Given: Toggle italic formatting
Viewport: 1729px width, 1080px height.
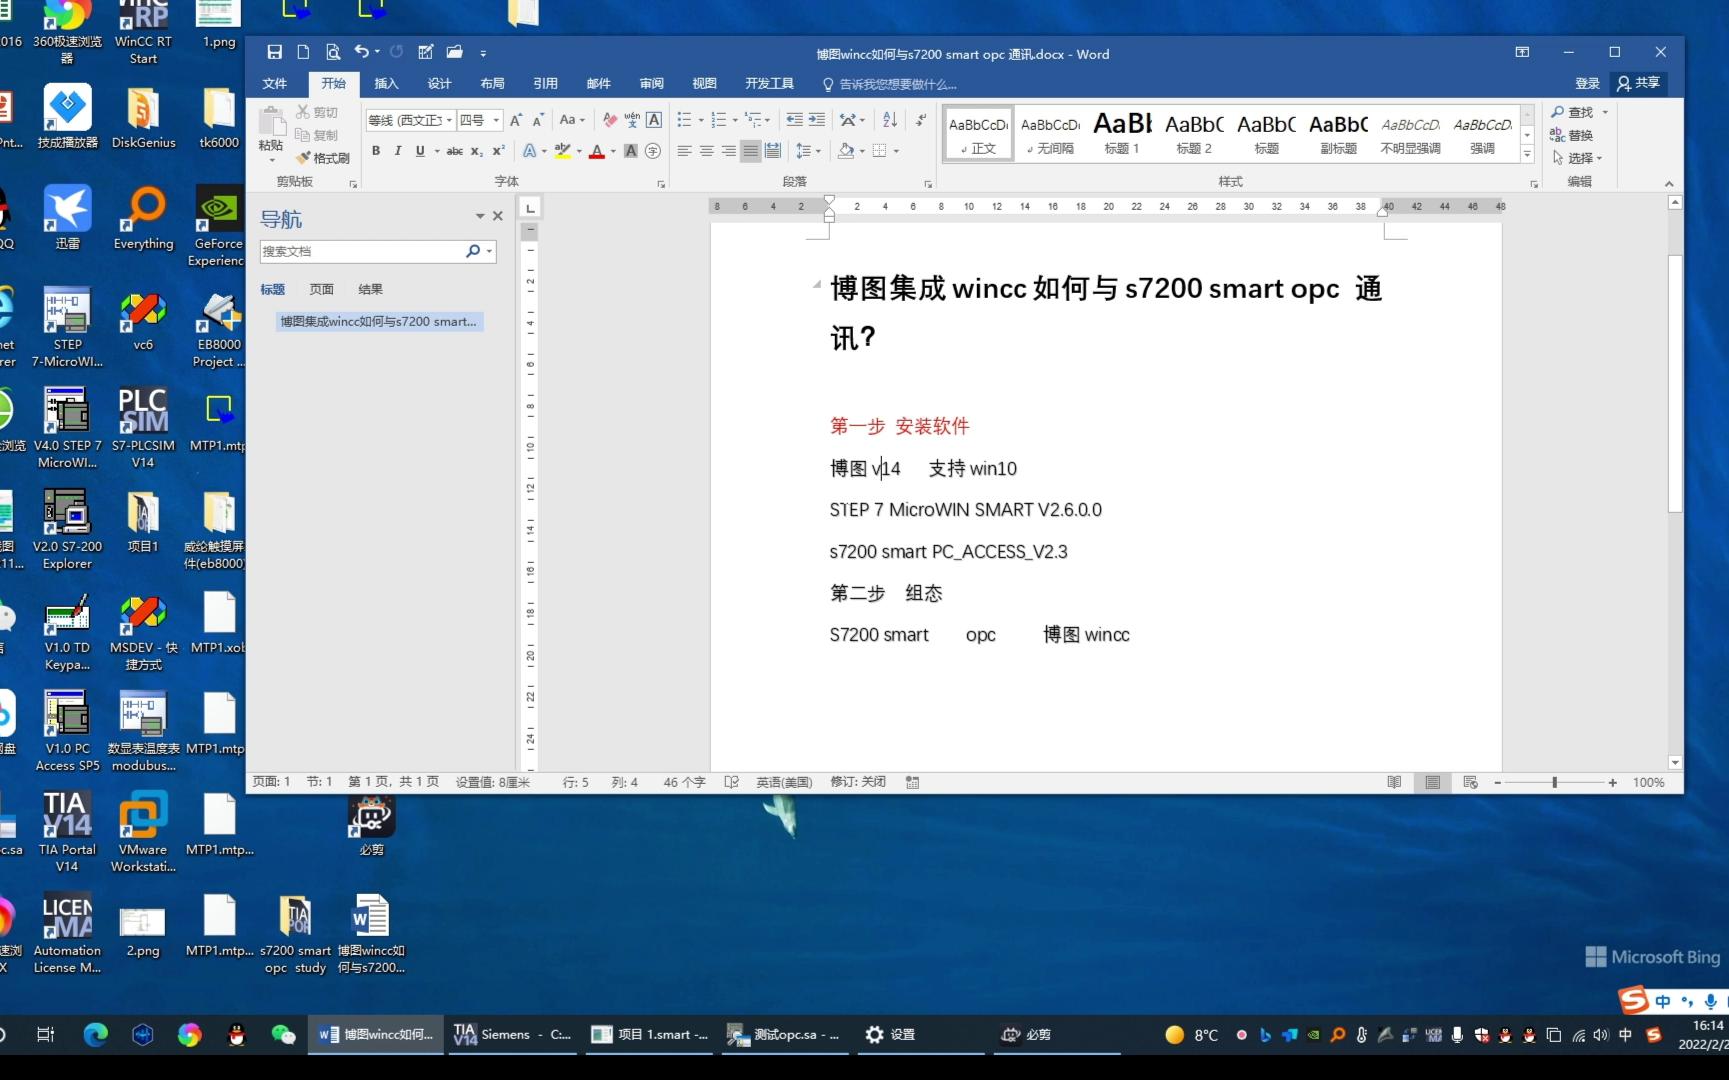Looking at the screenshot, I should [397, 151].
